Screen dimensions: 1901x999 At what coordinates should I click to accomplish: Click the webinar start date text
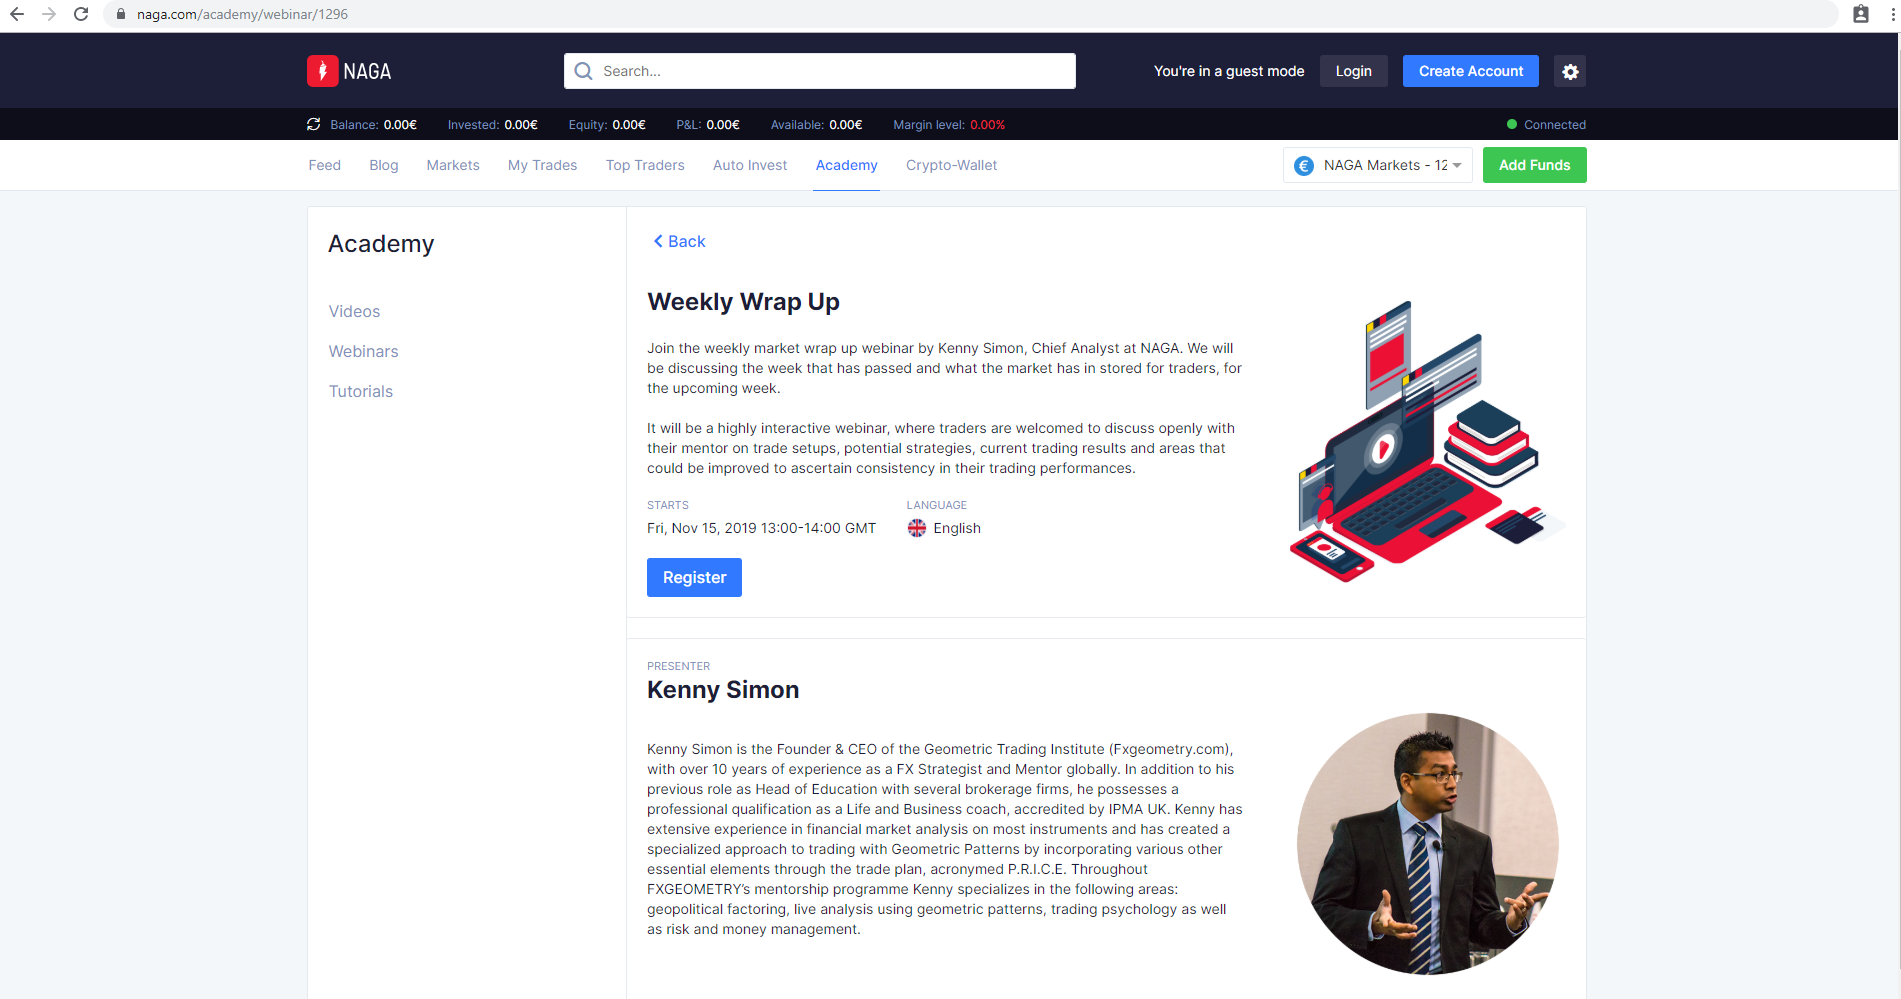point(761,528)
